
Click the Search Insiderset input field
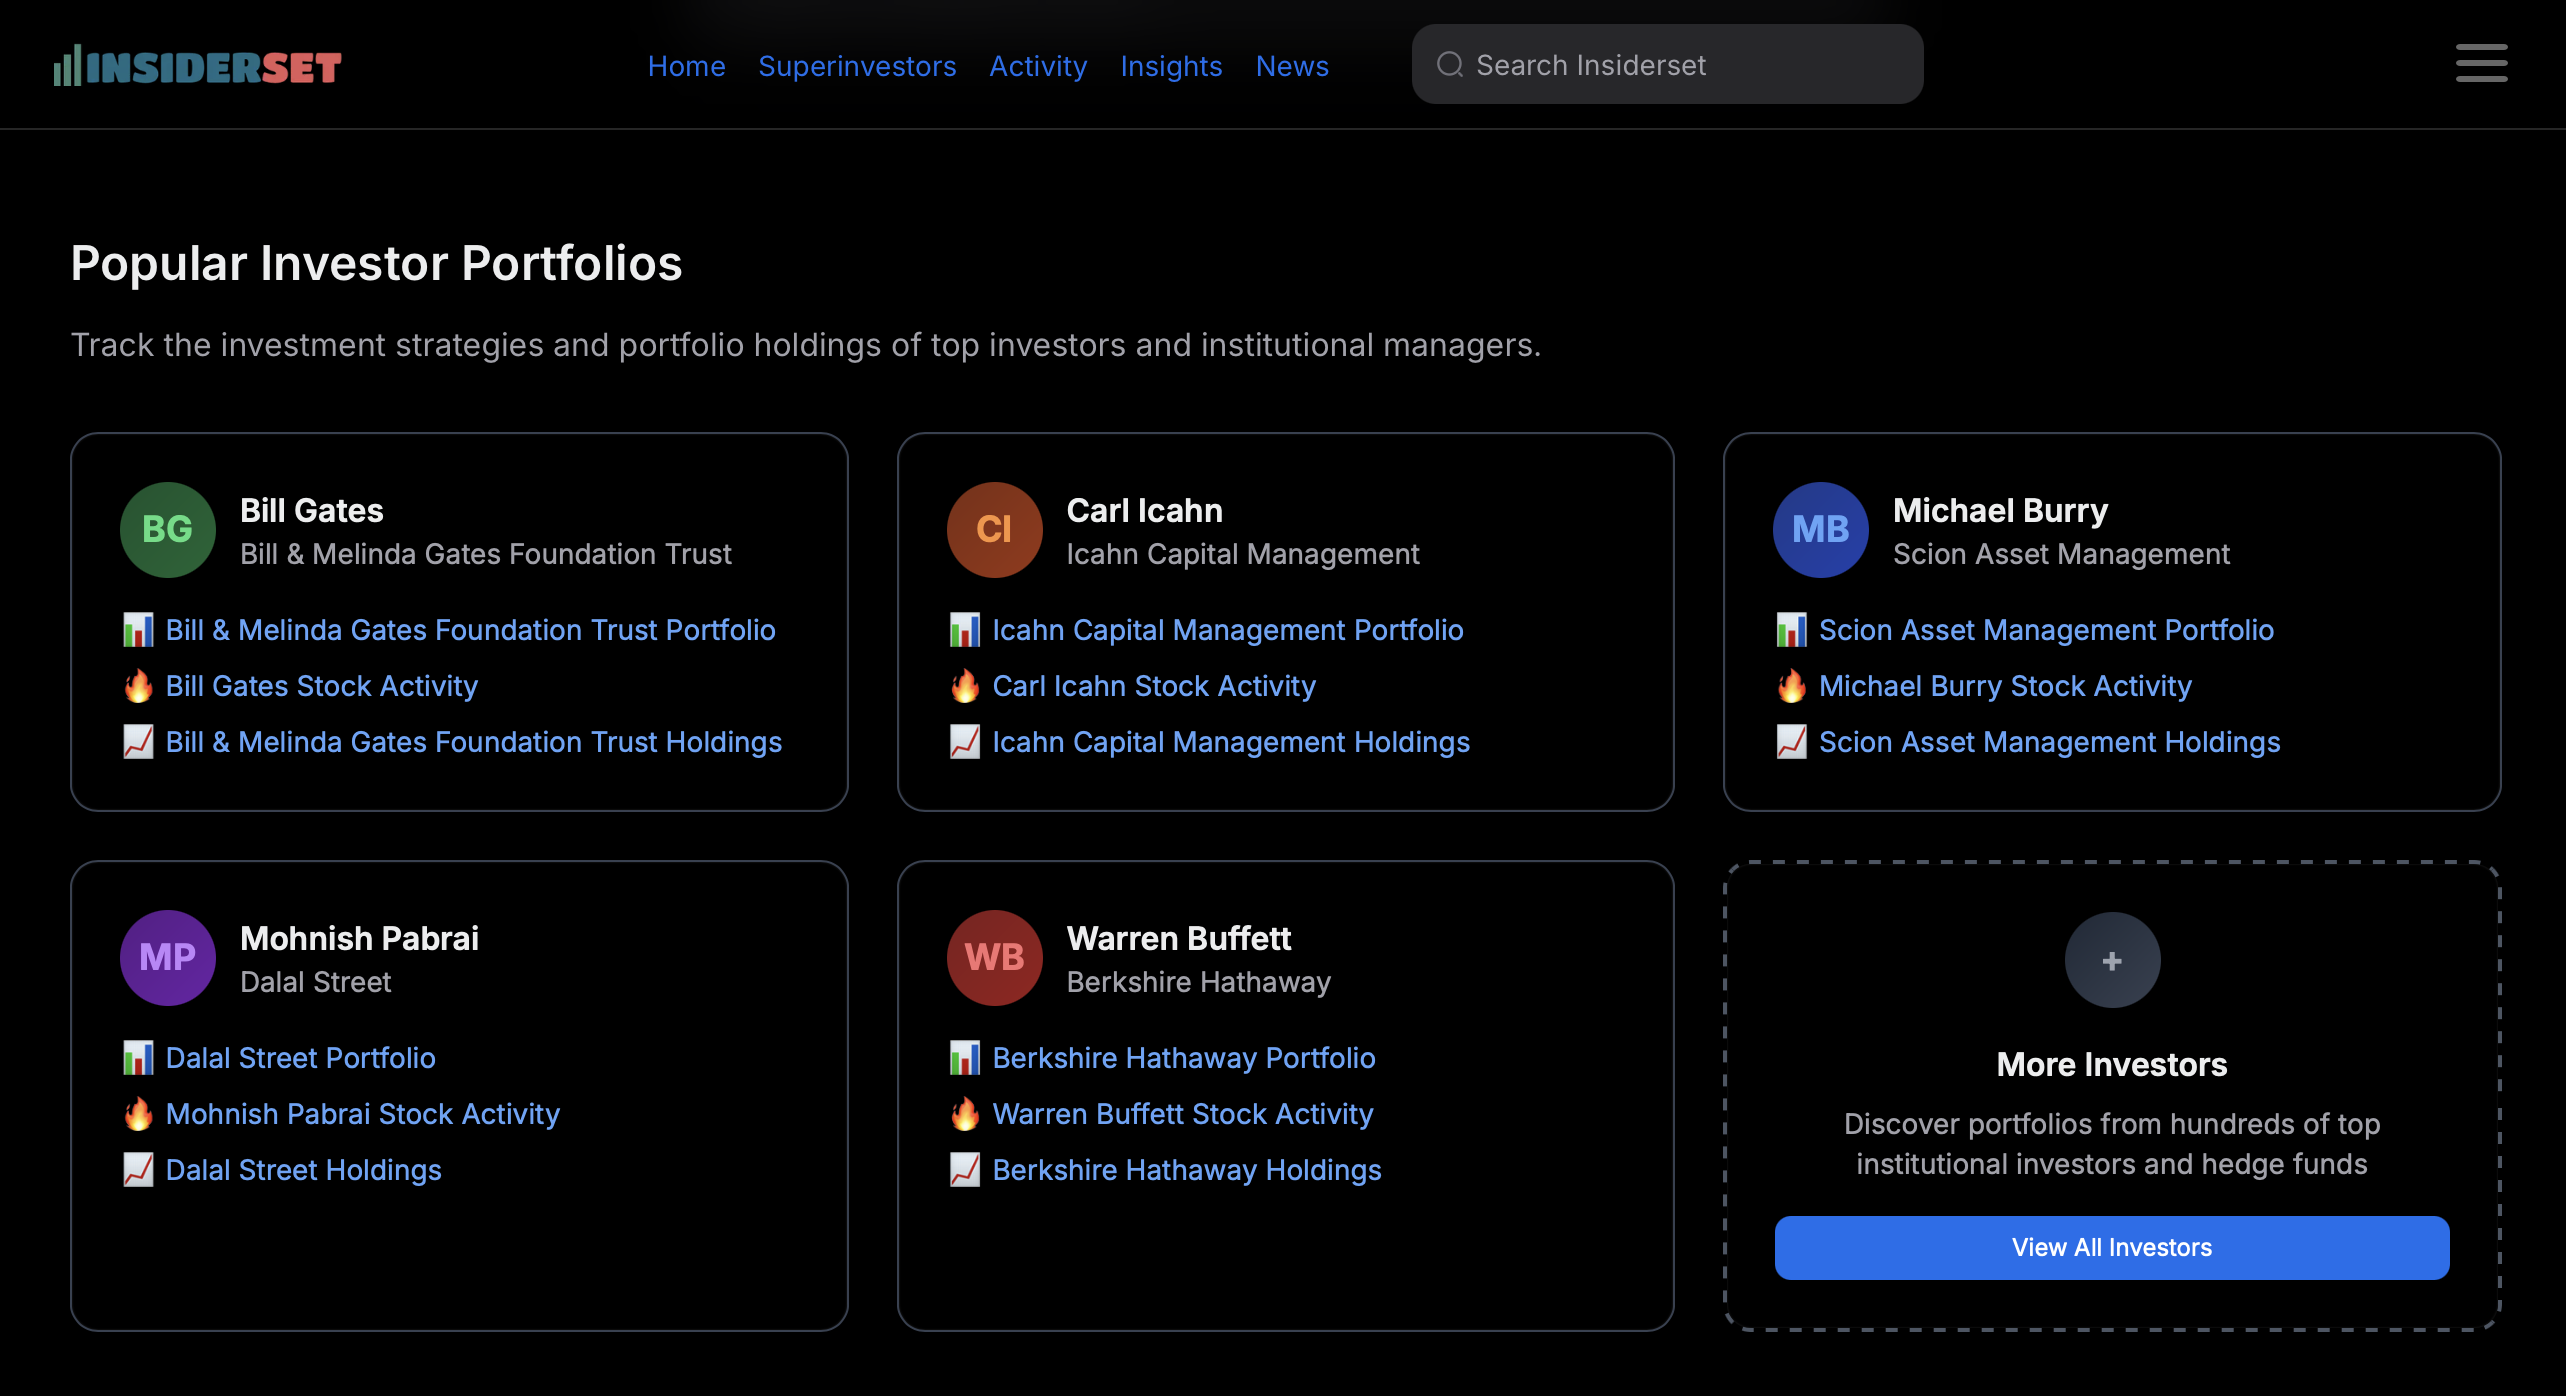coord(1666,63)
